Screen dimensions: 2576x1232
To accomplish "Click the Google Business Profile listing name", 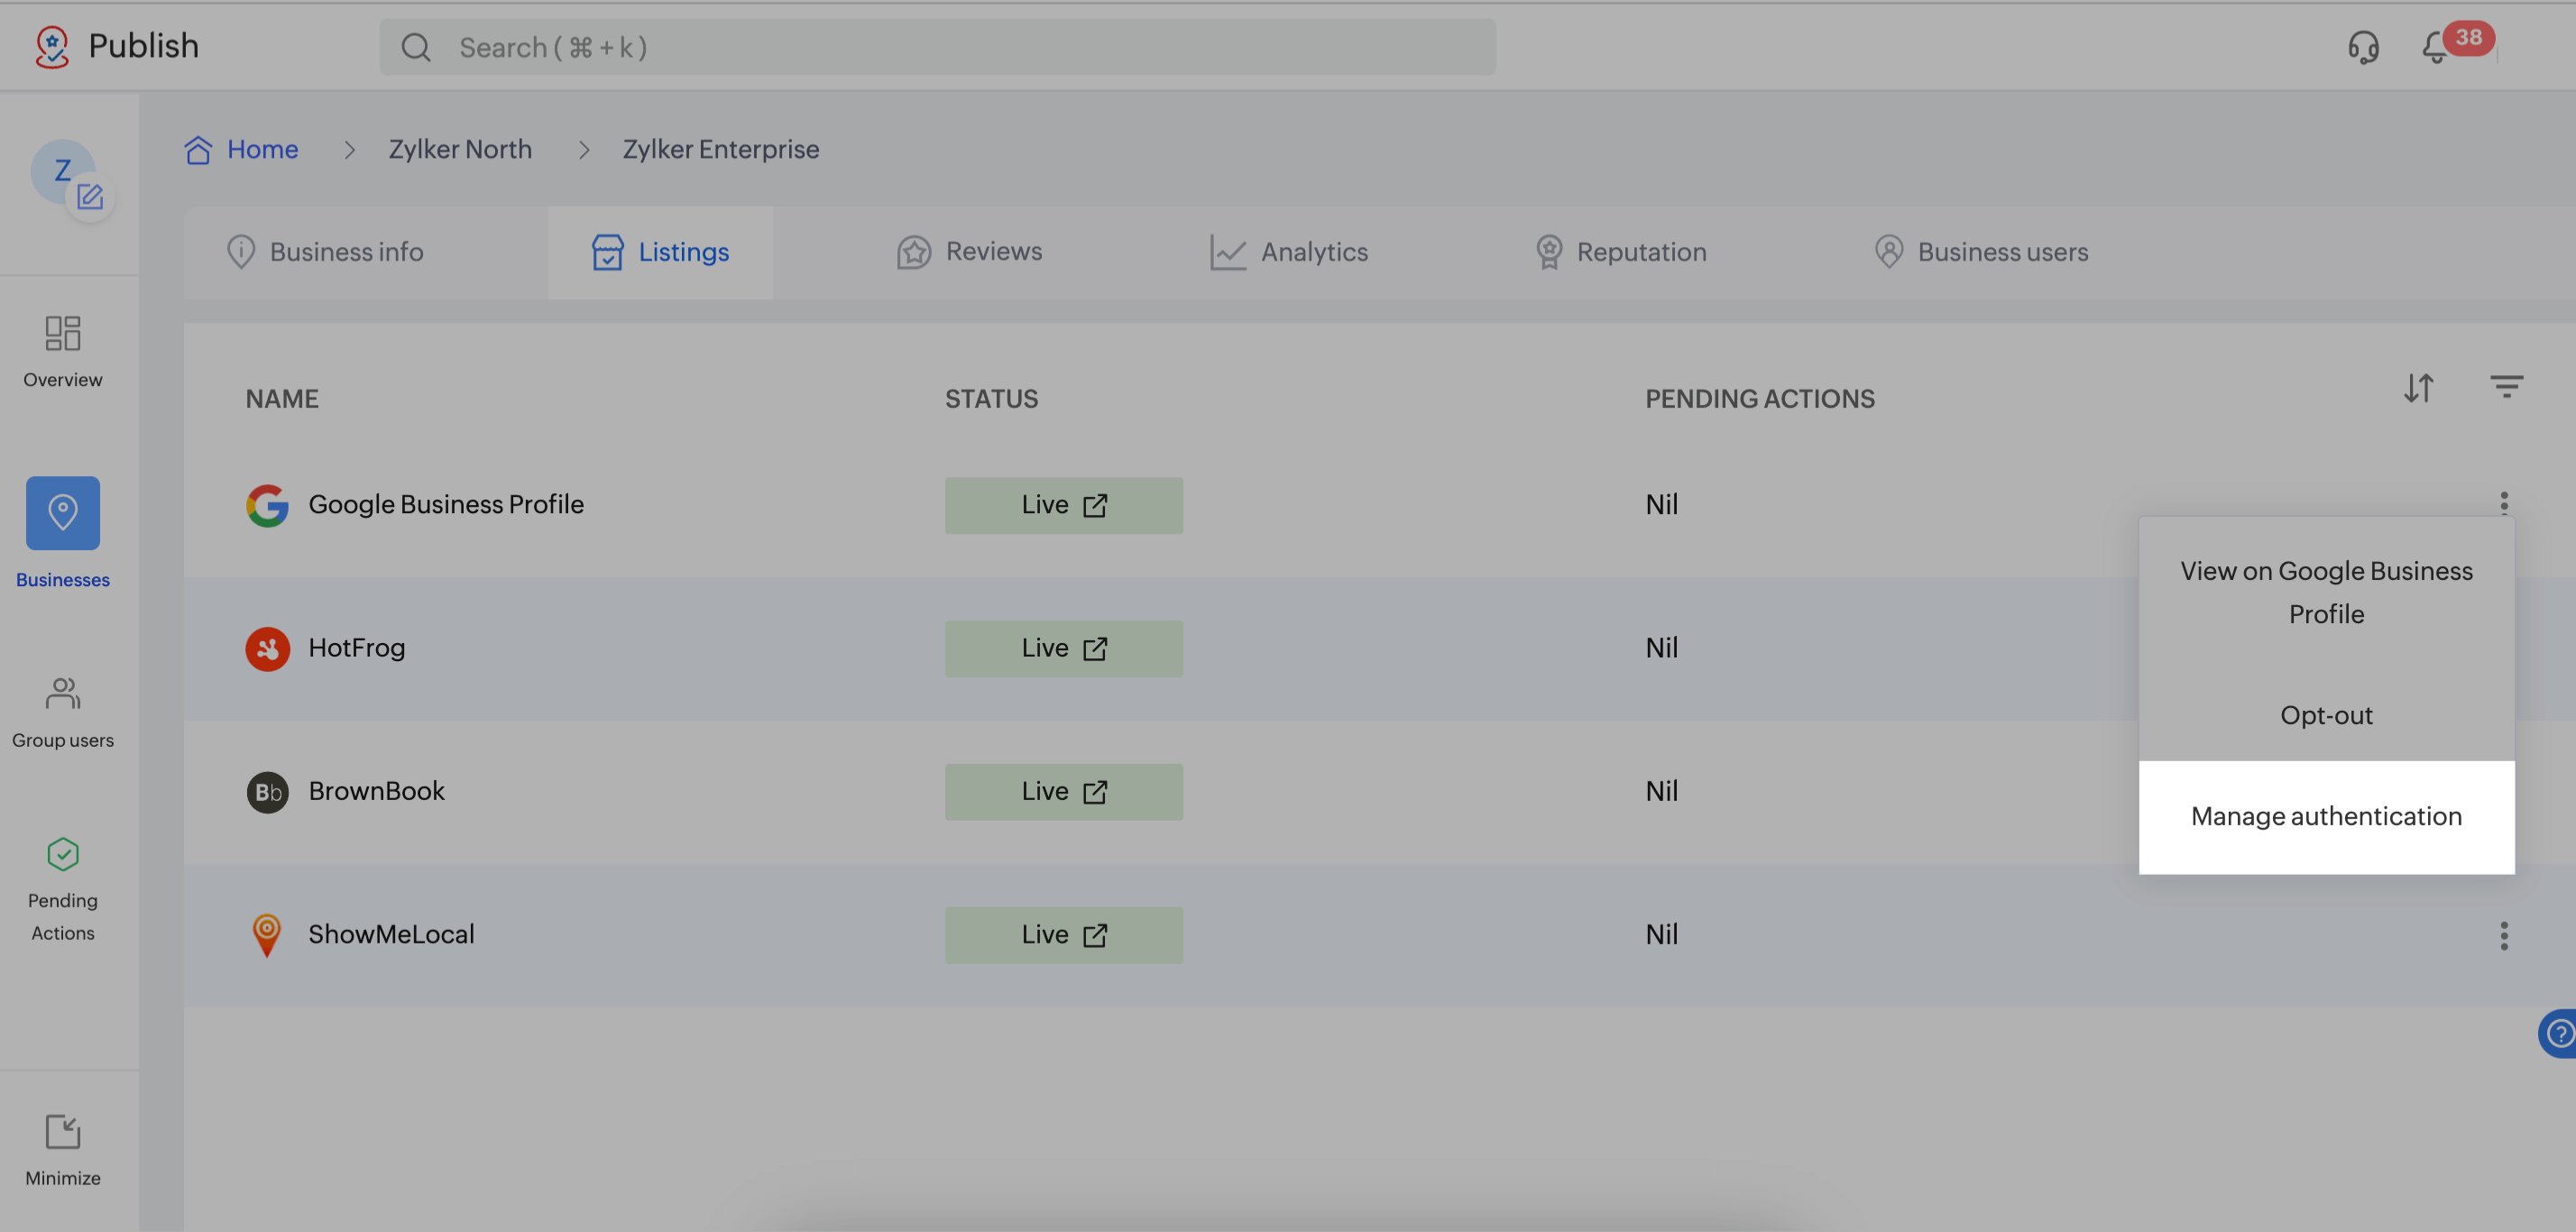I will pos(446,504).
